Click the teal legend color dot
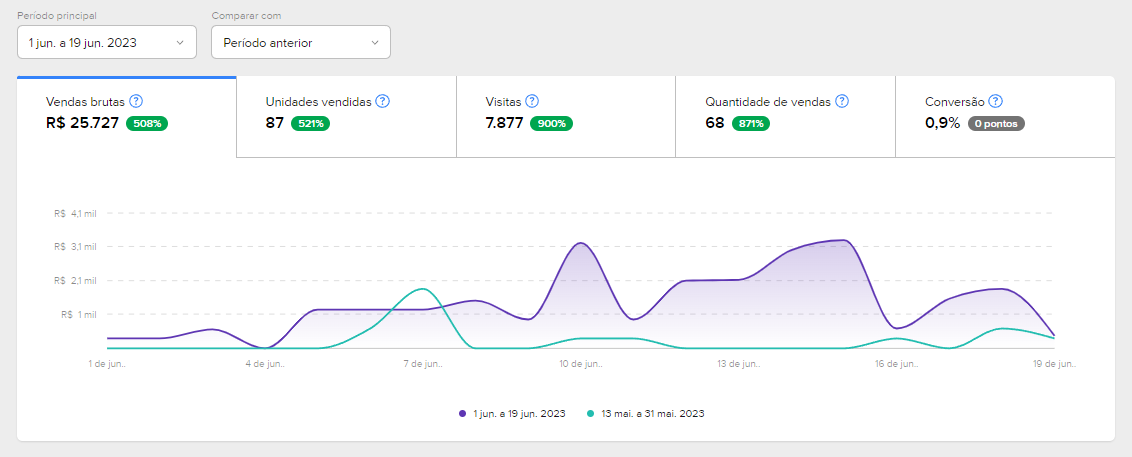The height and width of the screenshot is (457, 1132). point(591,413)
